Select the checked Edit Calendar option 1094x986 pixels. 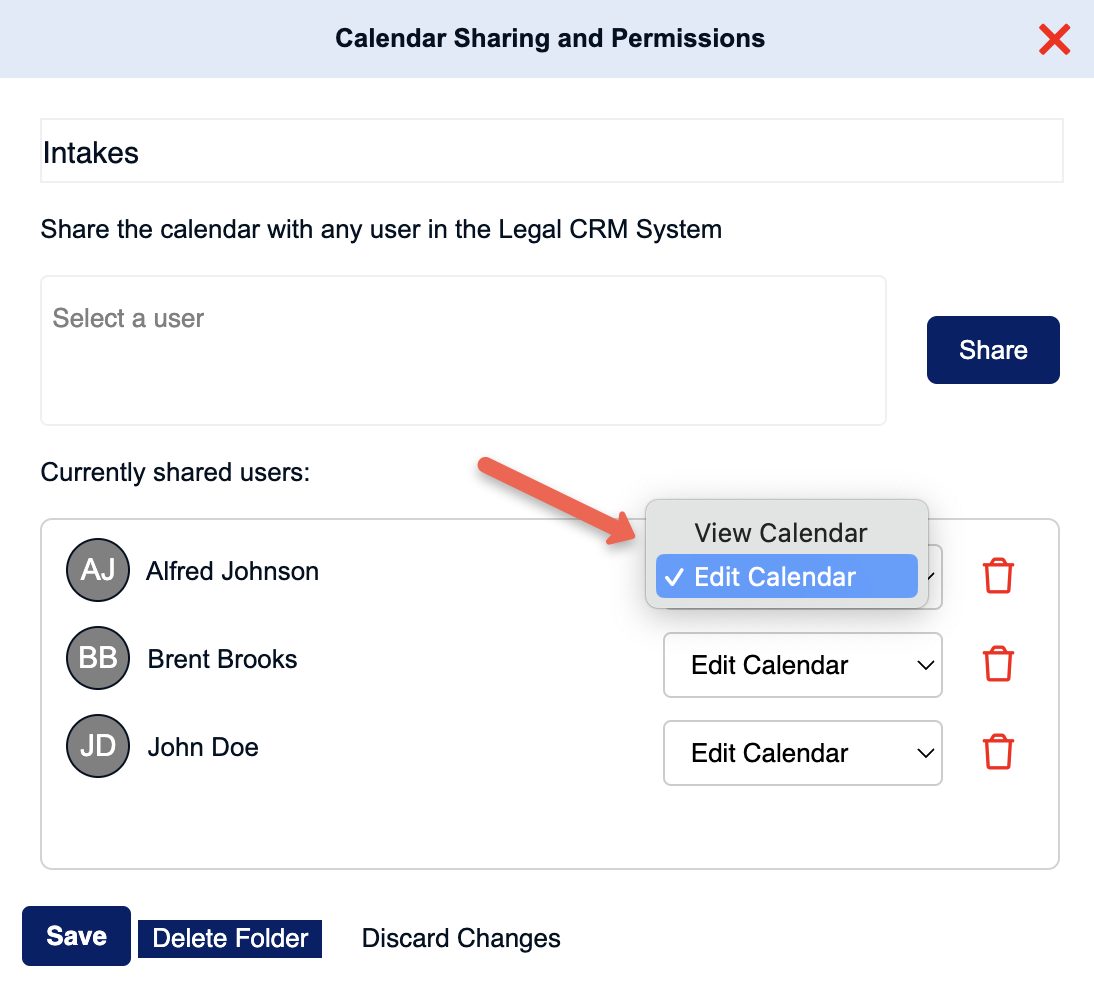coord(786,576)
